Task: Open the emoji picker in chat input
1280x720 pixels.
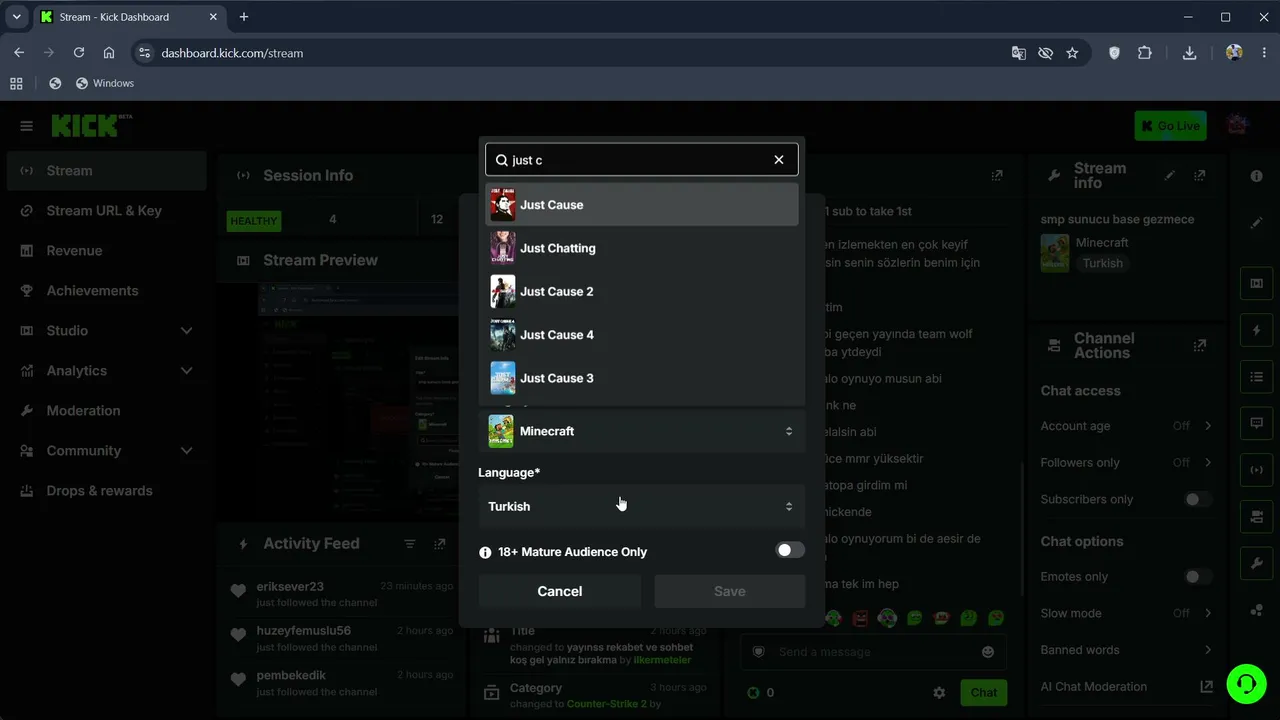Action: (988, 652)
